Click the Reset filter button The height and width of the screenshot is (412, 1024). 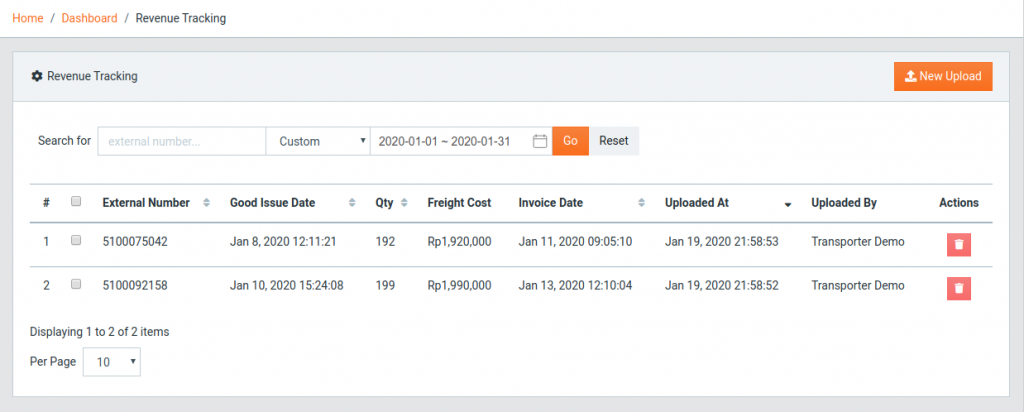(614, 141)
